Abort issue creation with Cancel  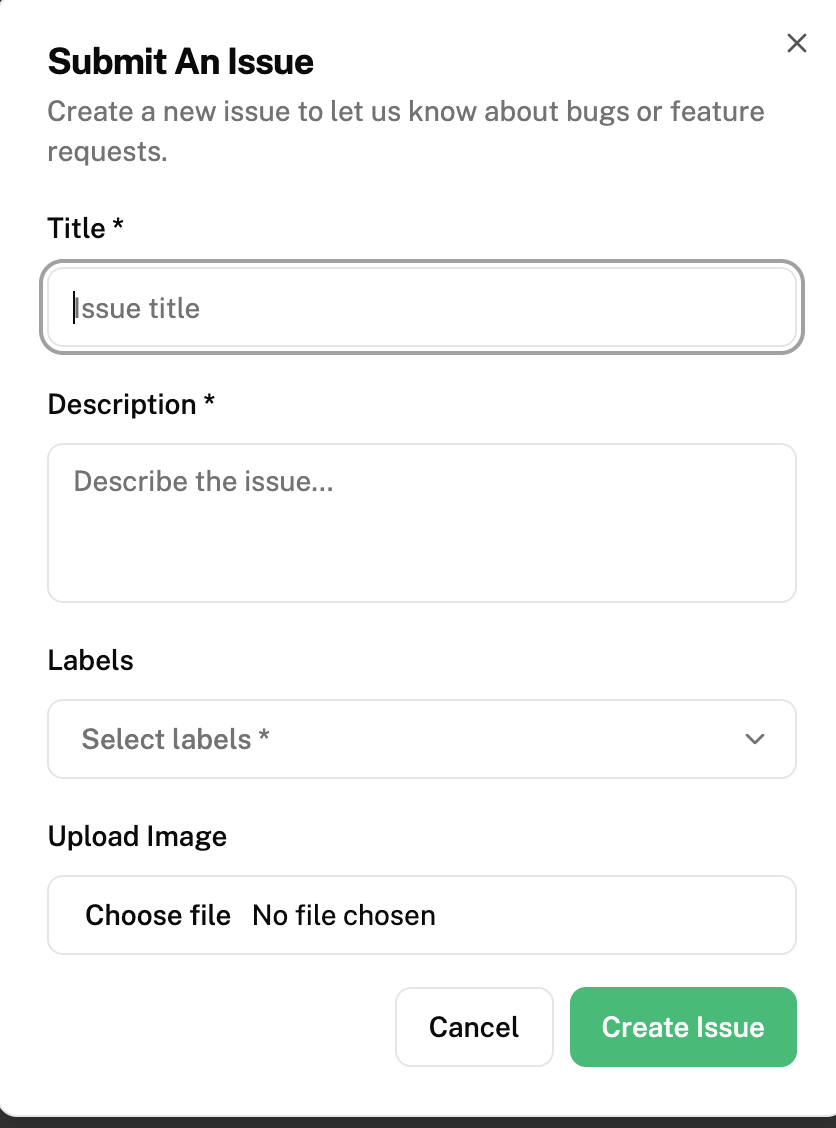[474, 1027]
